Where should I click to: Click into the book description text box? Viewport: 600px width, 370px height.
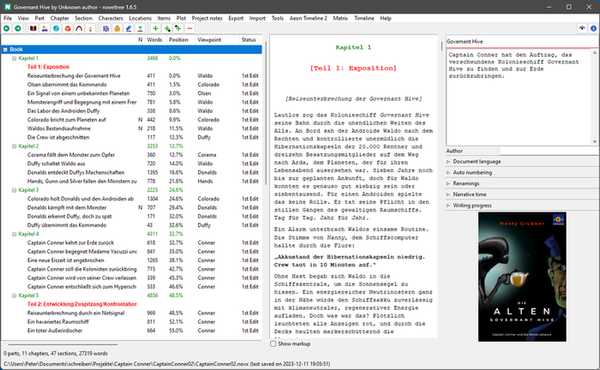pos(518,97)
